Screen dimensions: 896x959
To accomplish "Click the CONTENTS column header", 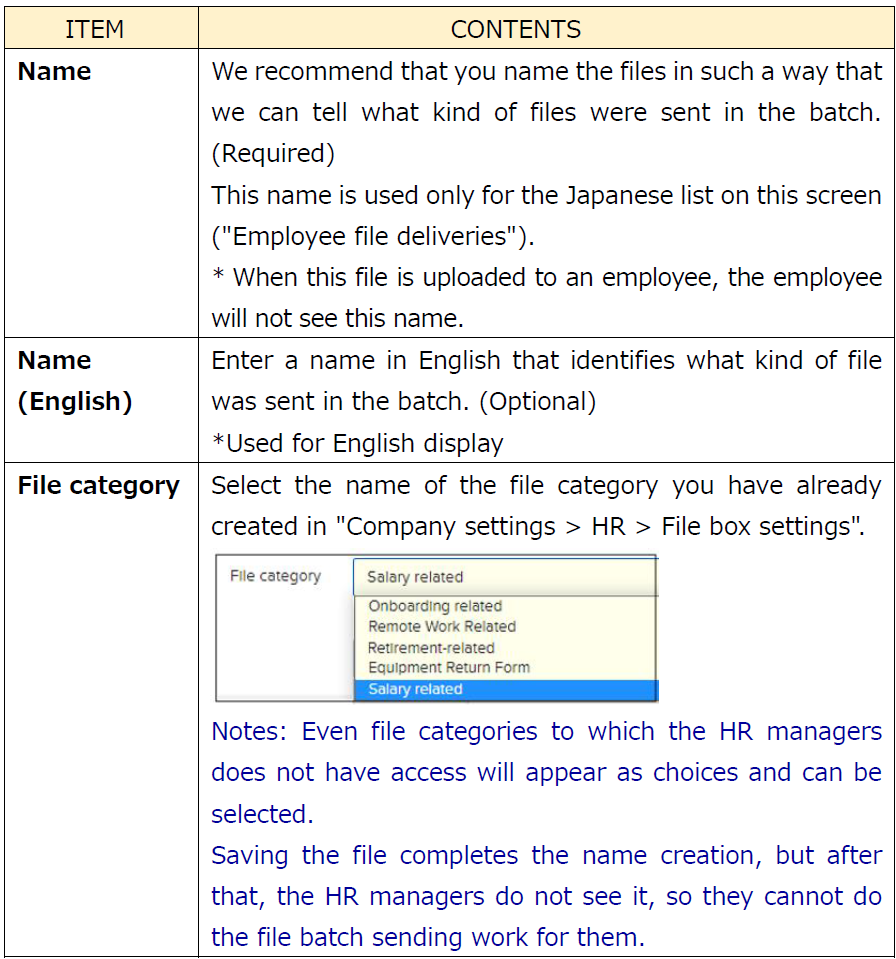I will point(515,30).
